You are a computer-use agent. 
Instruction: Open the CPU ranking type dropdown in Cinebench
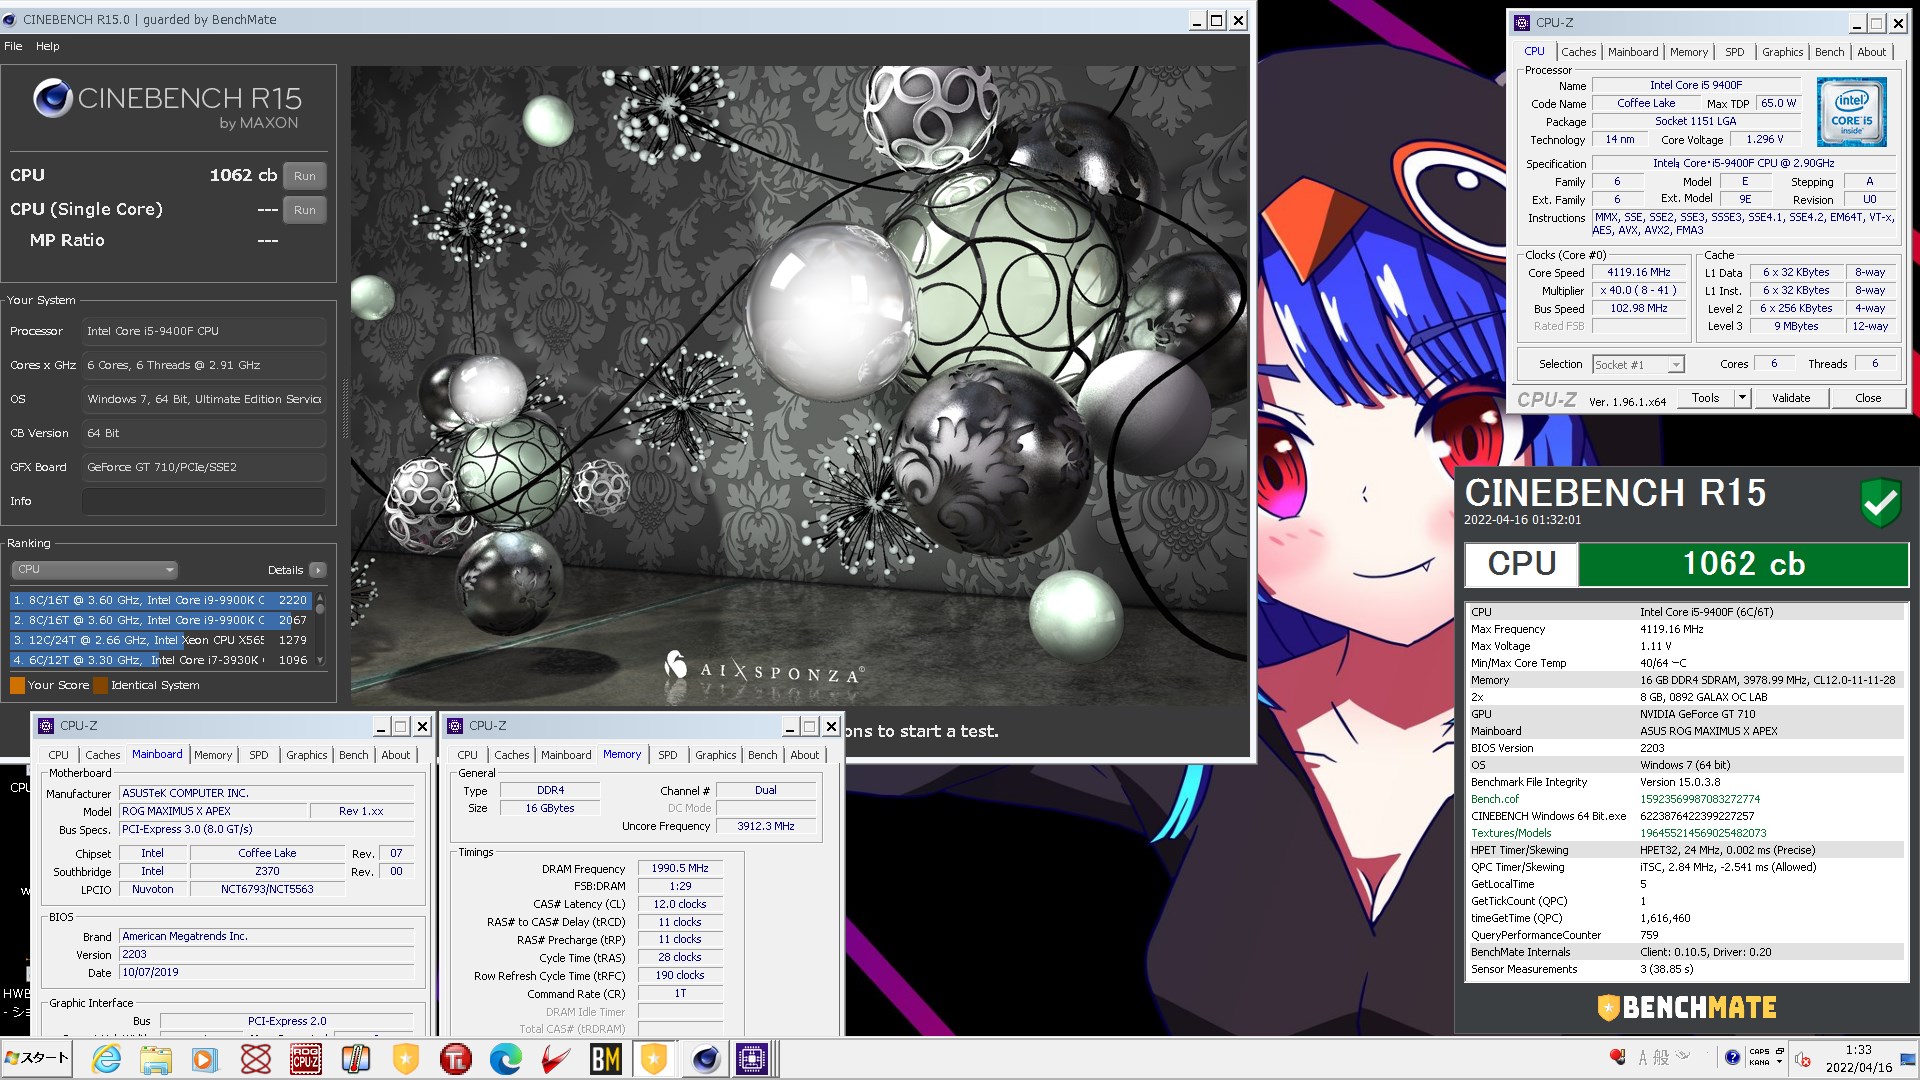coord(95,570)
